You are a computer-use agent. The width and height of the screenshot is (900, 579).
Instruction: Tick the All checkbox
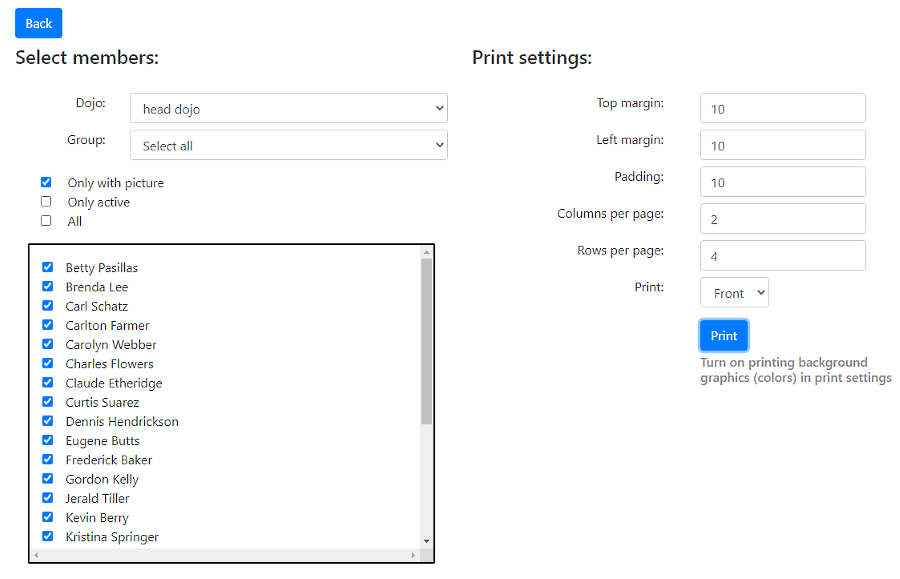coord(46,220)
